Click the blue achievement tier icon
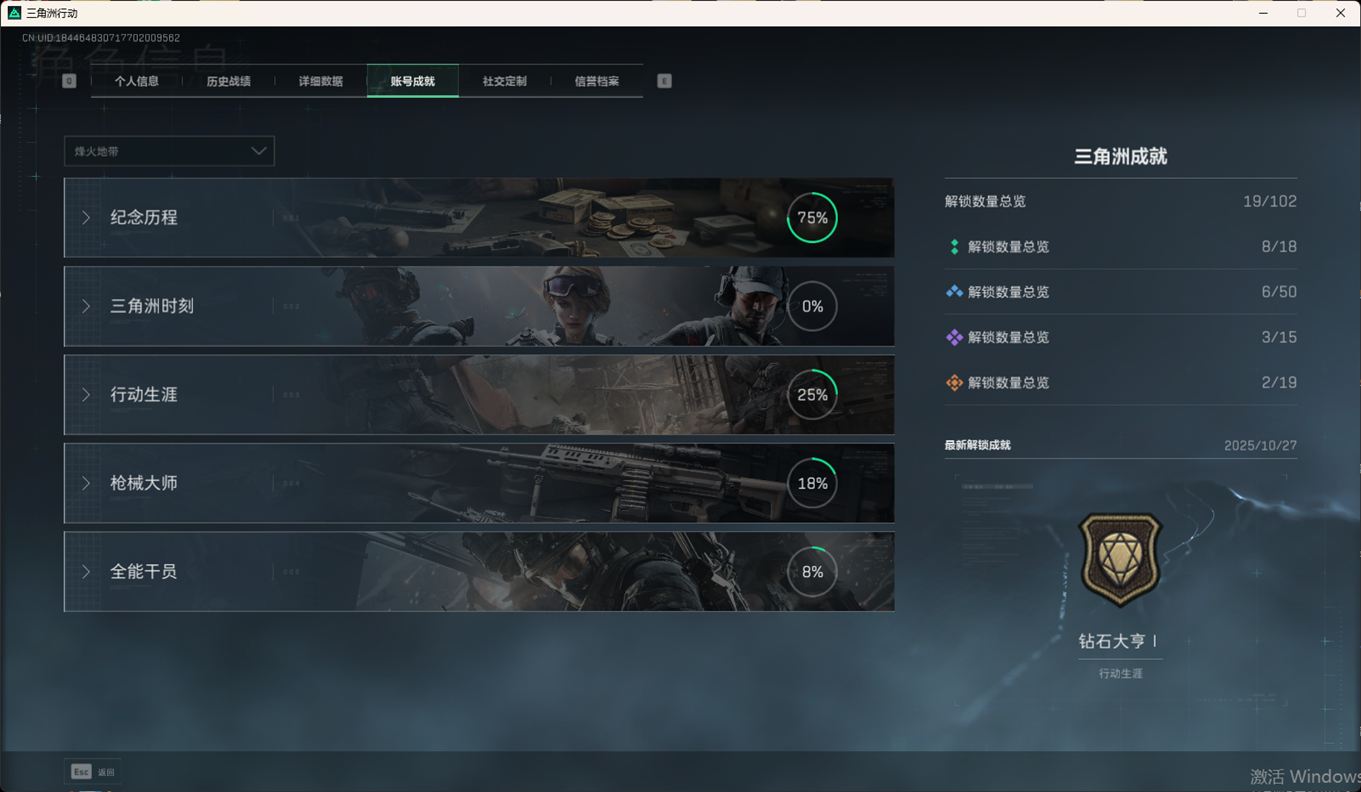The image size is (1361, 792). coord(954,292)
